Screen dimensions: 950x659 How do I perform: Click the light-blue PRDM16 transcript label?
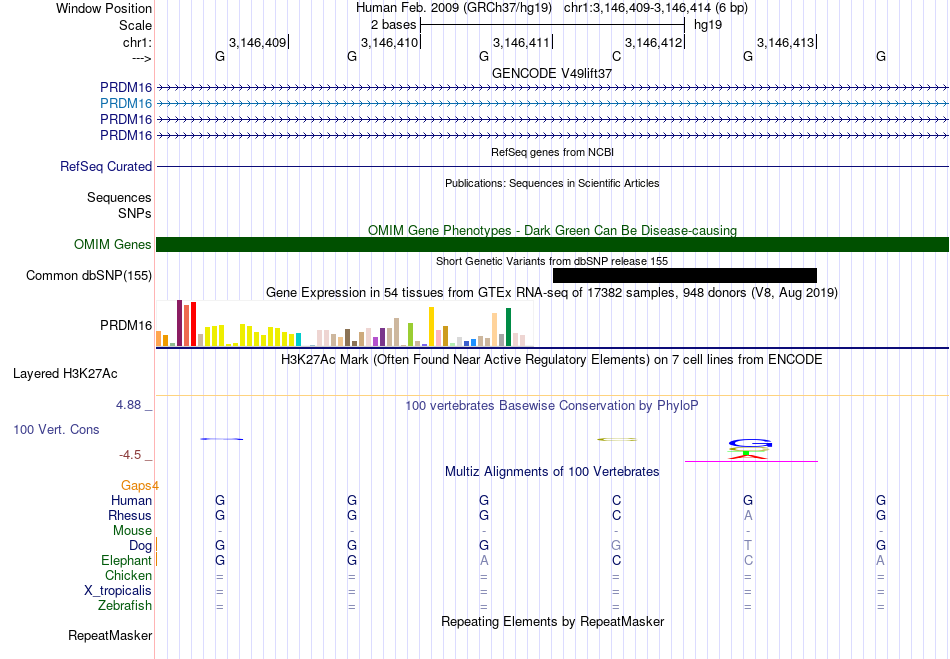126,103
